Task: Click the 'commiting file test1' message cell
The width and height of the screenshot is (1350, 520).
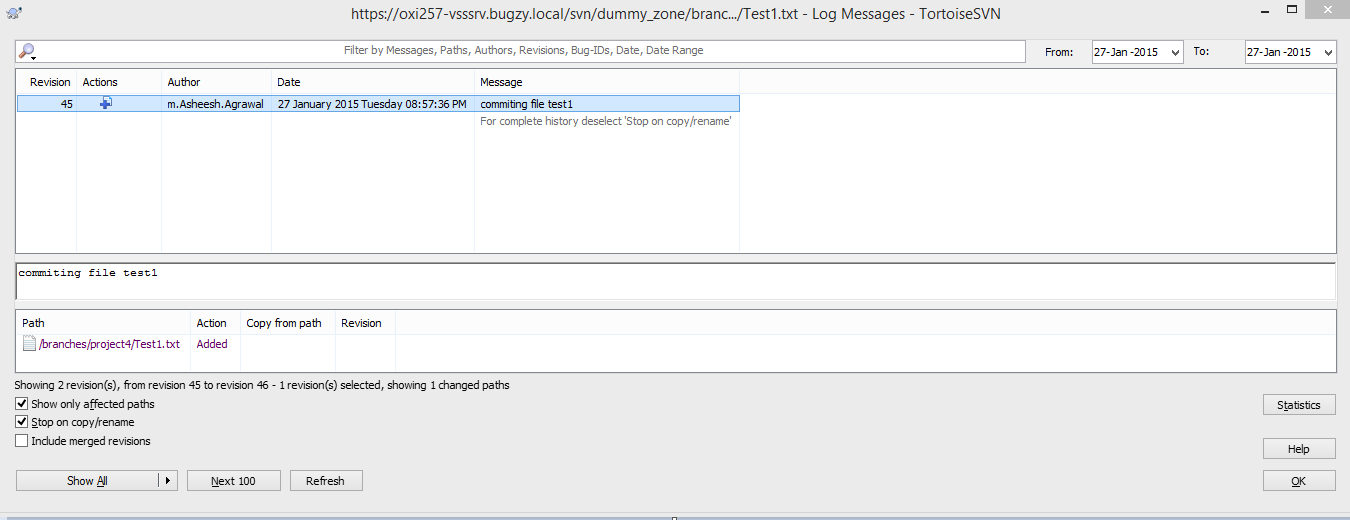Action: (x=526, y=104)
